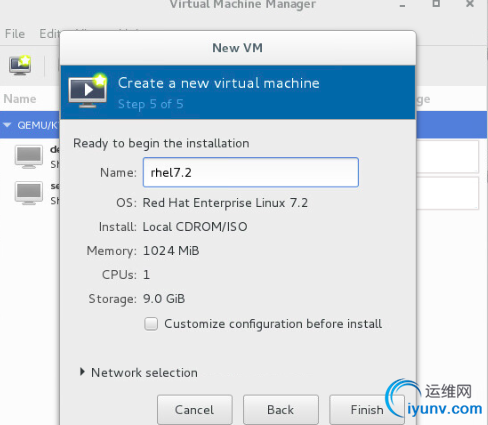
Task: Click the OS value Red Hat Enterprise Linux 7.2
Action: 225,203
